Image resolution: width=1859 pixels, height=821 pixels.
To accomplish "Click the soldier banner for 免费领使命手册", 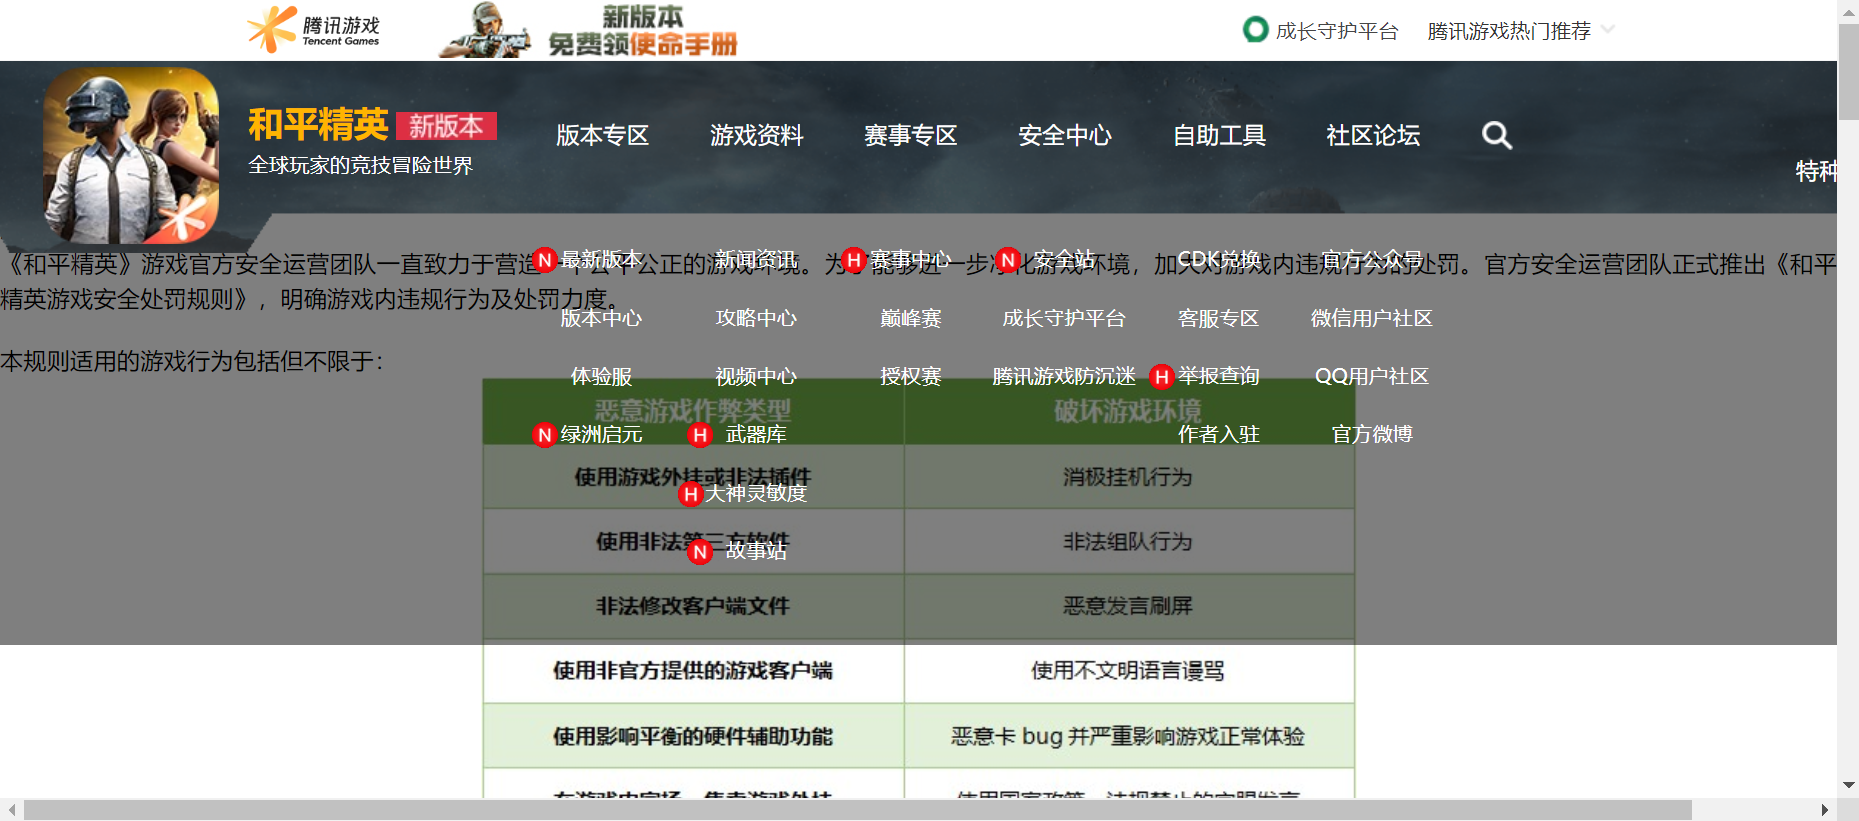I will 589,30.
